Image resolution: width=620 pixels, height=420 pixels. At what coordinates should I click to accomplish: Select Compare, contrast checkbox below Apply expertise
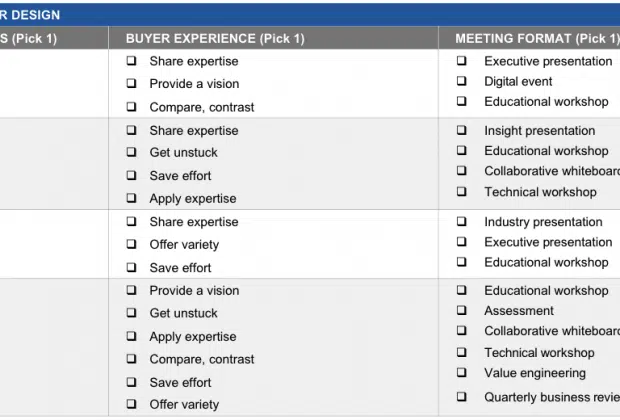point(131,359)
